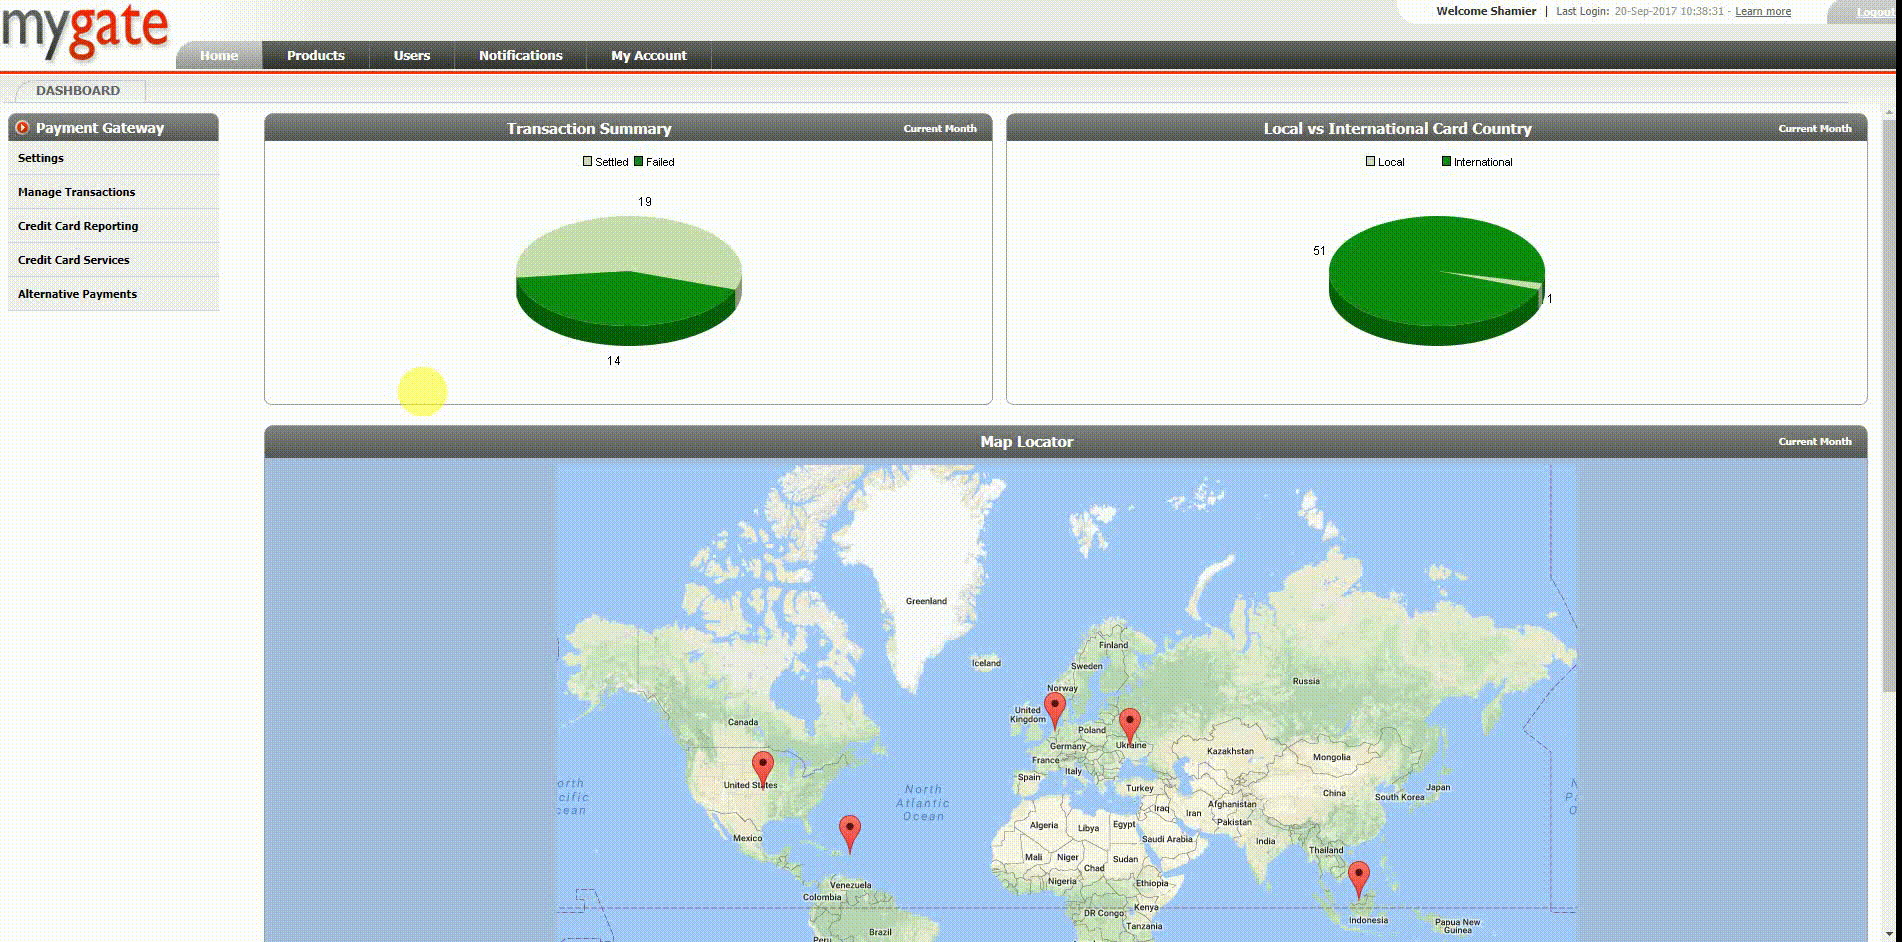Select Alternative Payments in sidebar
The width and height of the screenshot is (1902, 942).
[x=77, y=294]
